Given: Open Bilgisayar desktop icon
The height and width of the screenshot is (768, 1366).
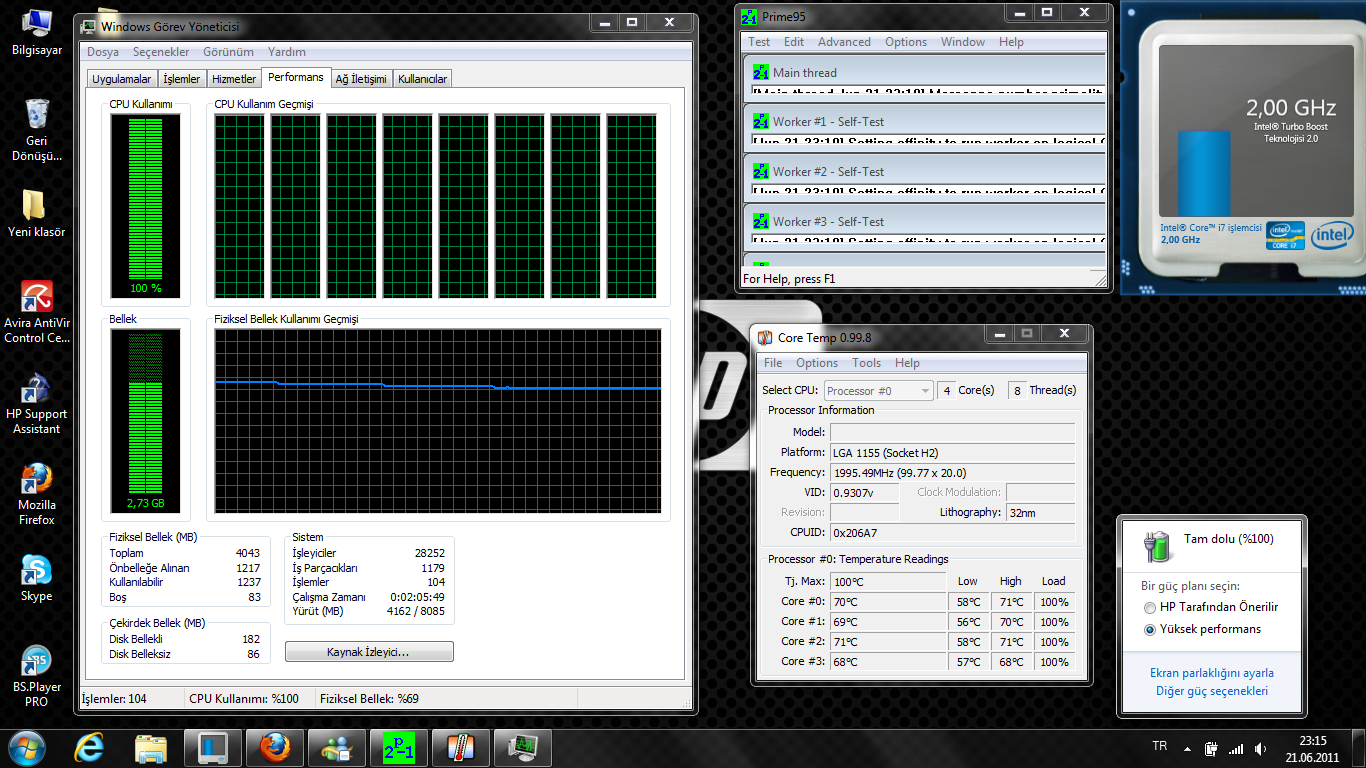Looking at the screenshot, I should [x=36, y=30].
